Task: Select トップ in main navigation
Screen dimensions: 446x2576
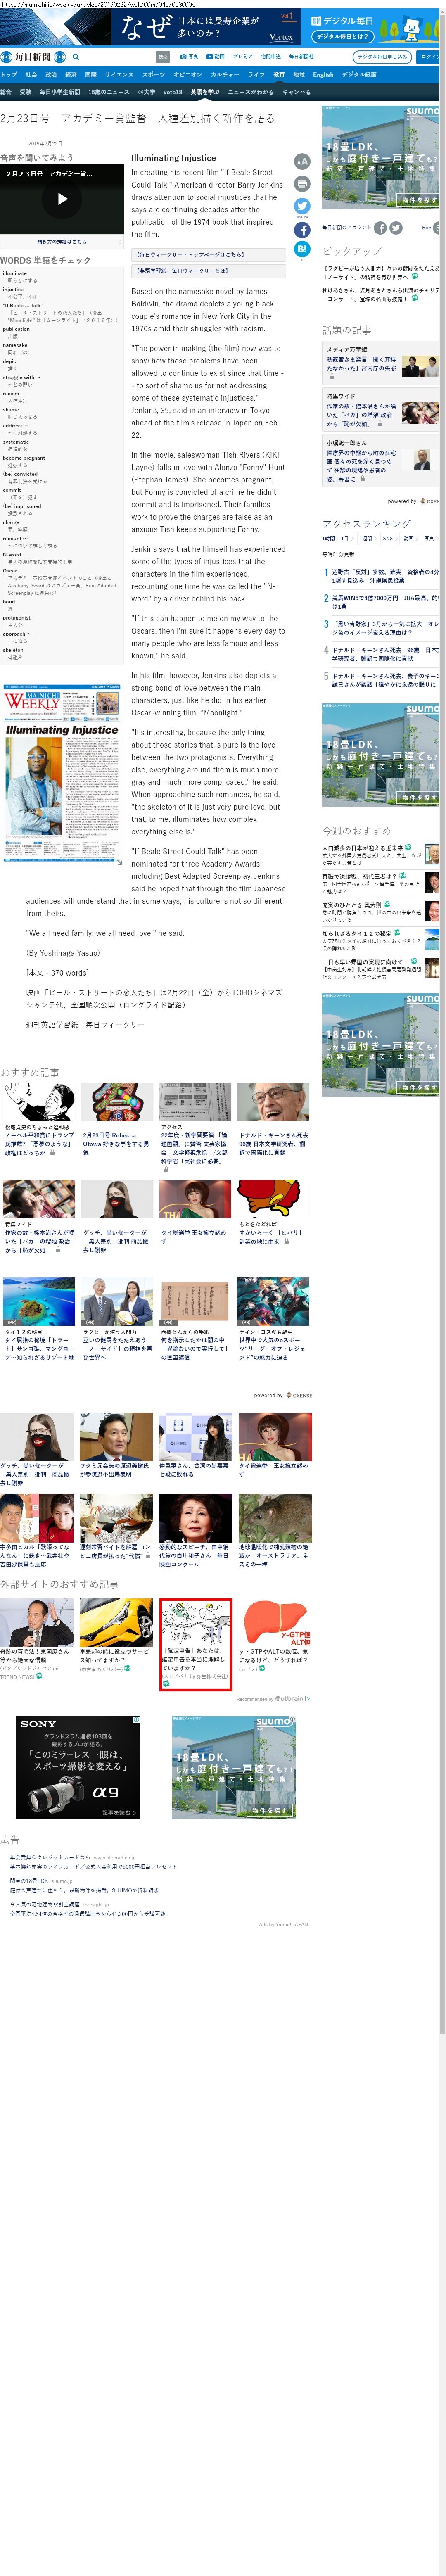Action: click(9, 75)
